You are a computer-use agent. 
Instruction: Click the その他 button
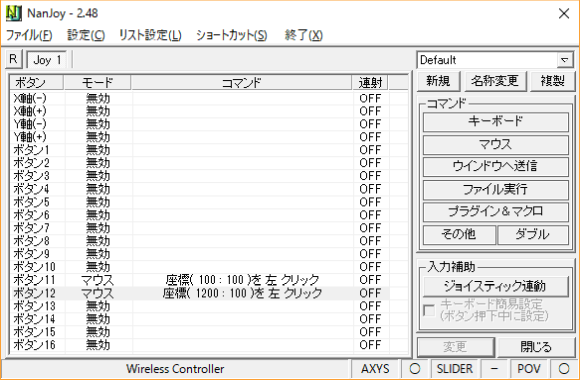pos(459,235)
